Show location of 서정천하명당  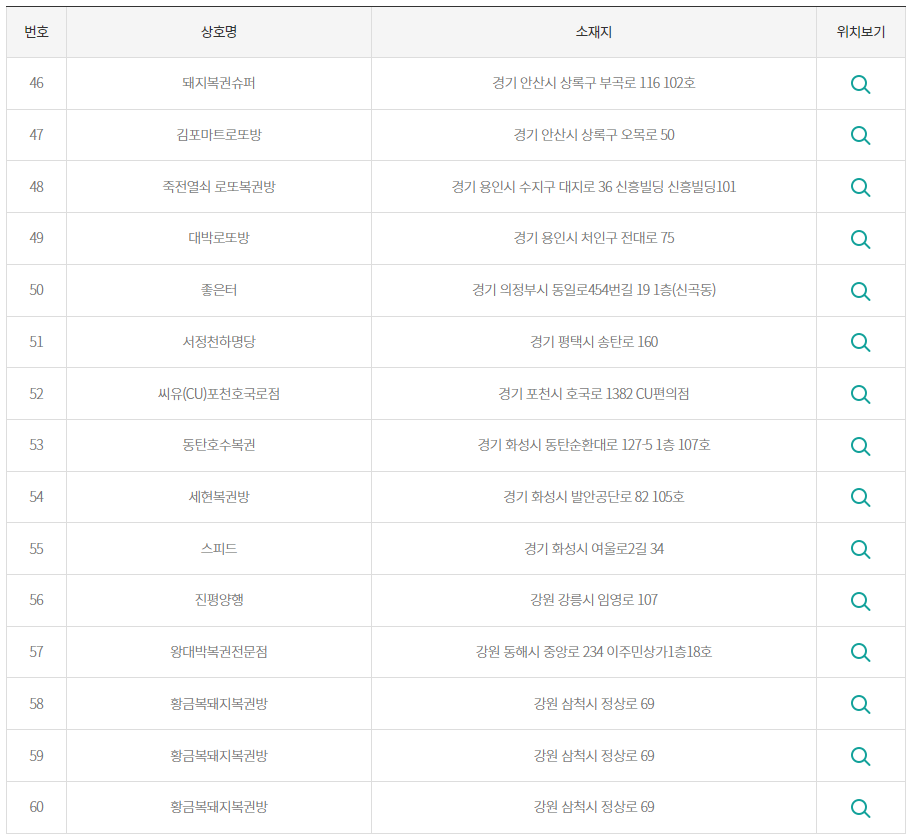(x=860, y=343)
